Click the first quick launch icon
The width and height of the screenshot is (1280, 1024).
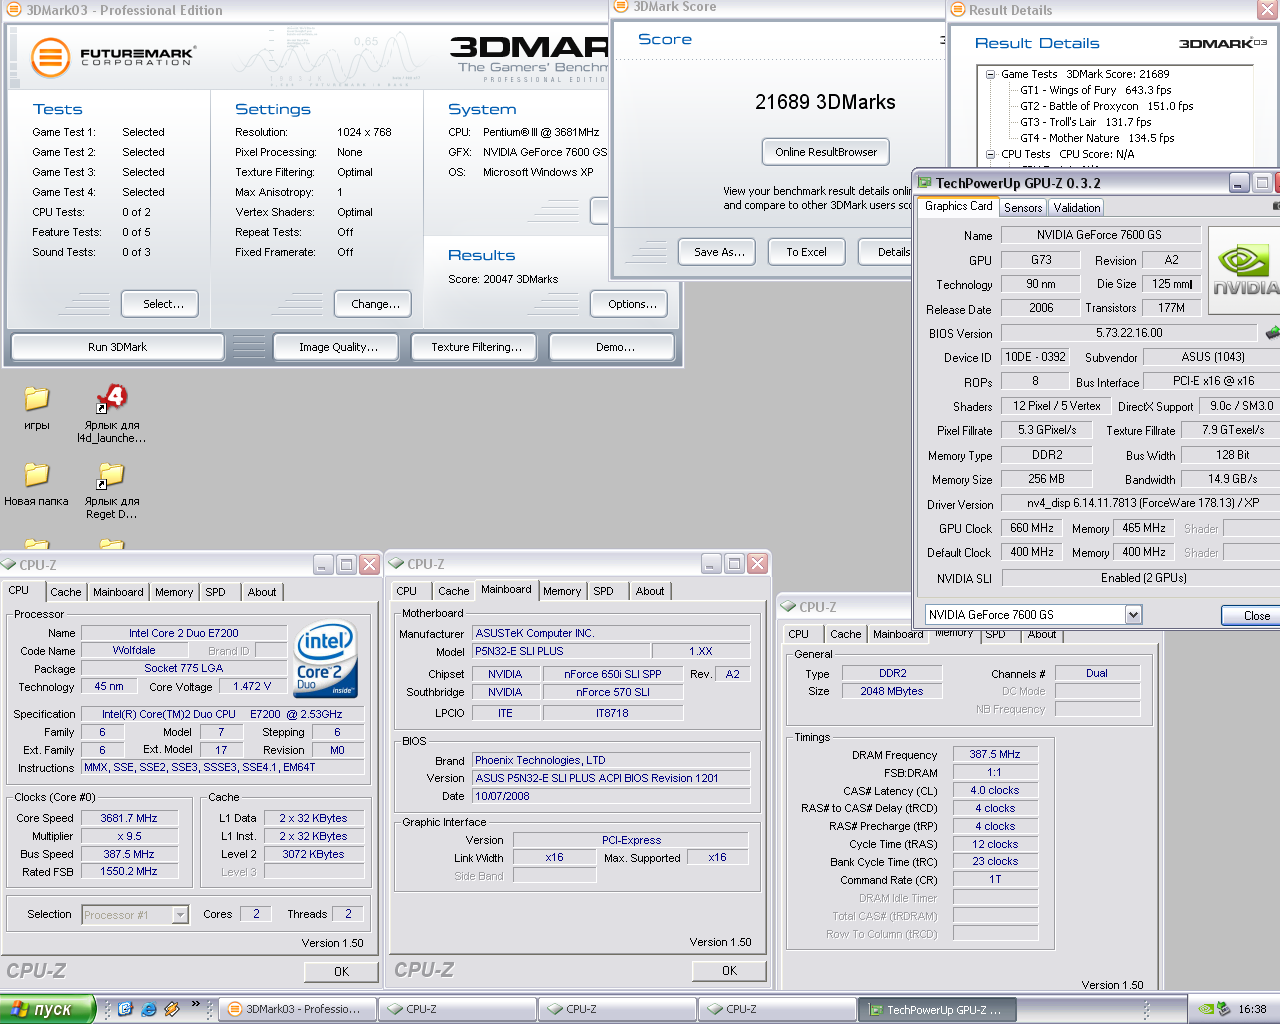click(x=125, y=1009)
